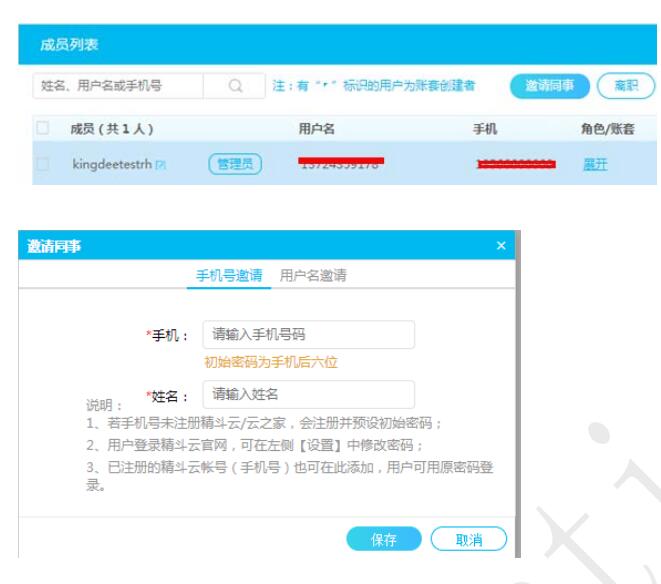Open the 用户名邀请 tab
Viewport: 661px width, 584px height.
click(313, 276)
